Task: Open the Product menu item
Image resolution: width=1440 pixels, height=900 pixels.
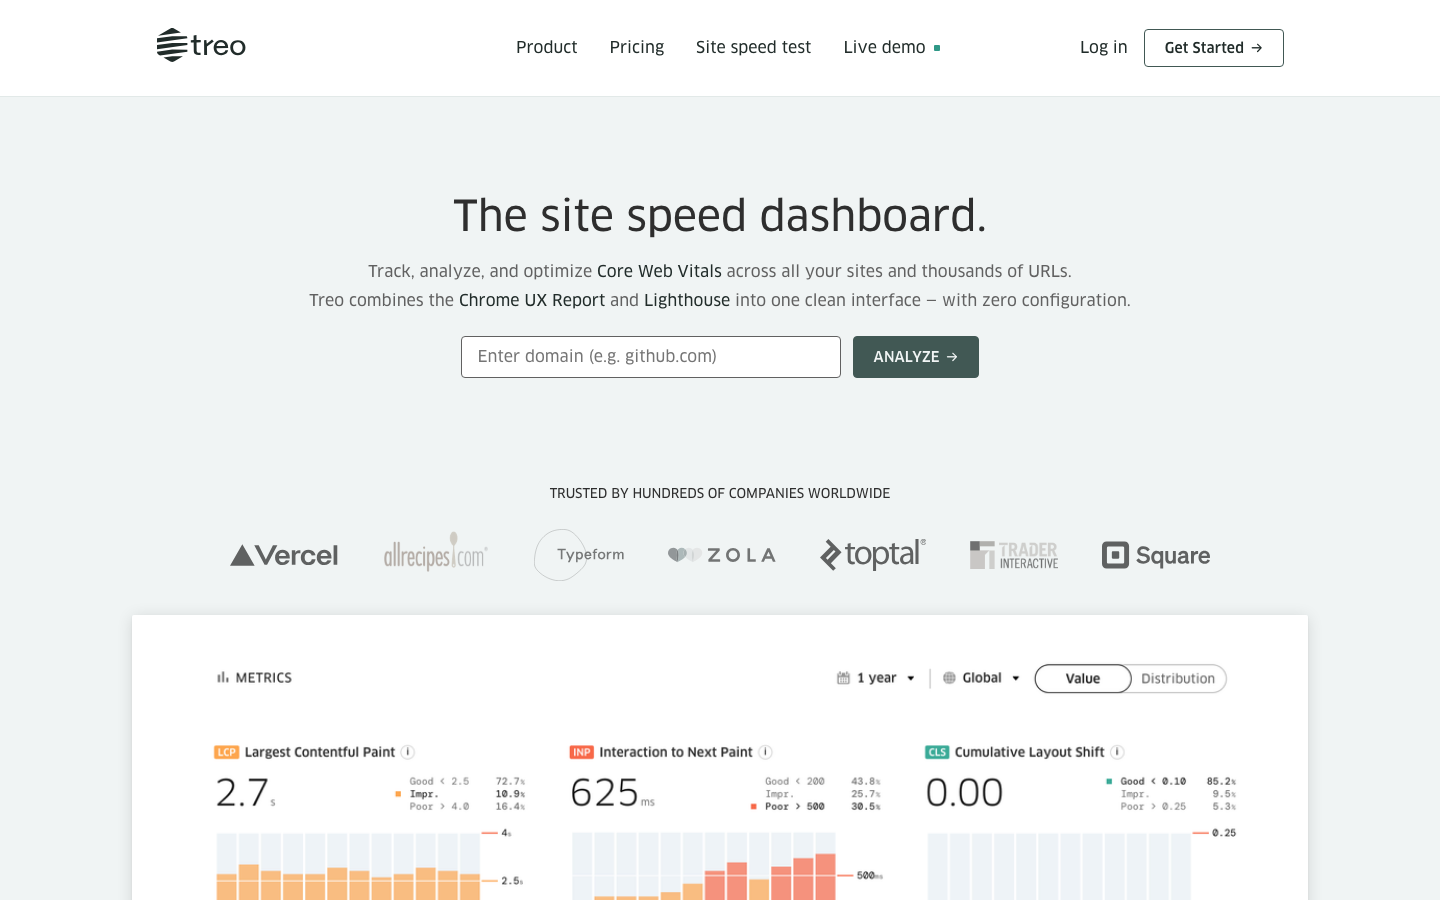Action: click(x=546, y=47)
